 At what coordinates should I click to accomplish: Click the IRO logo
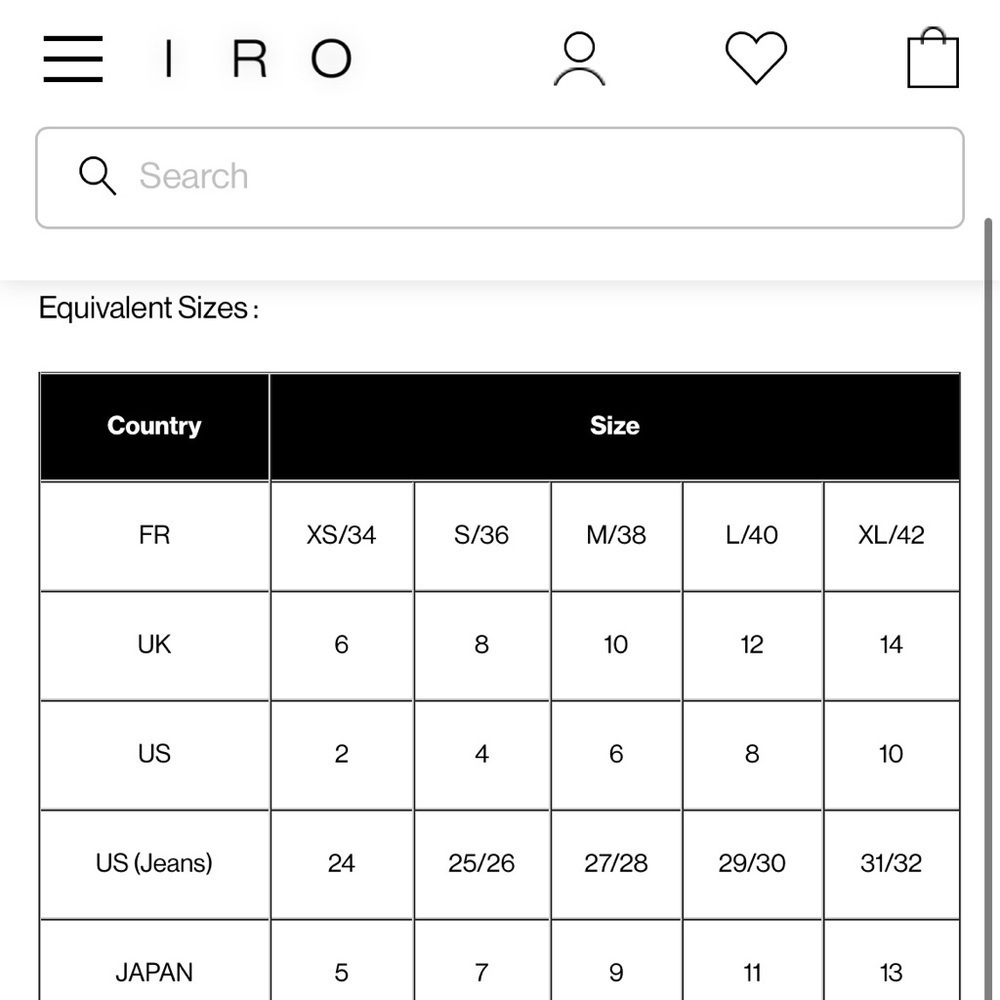click(258, 59)
